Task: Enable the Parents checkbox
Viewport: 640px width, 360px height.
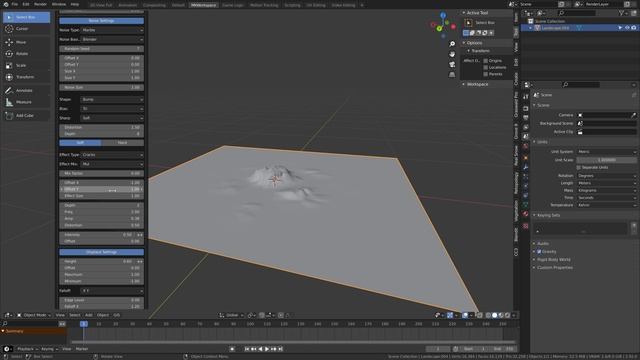Action: [x=486, y=74]
